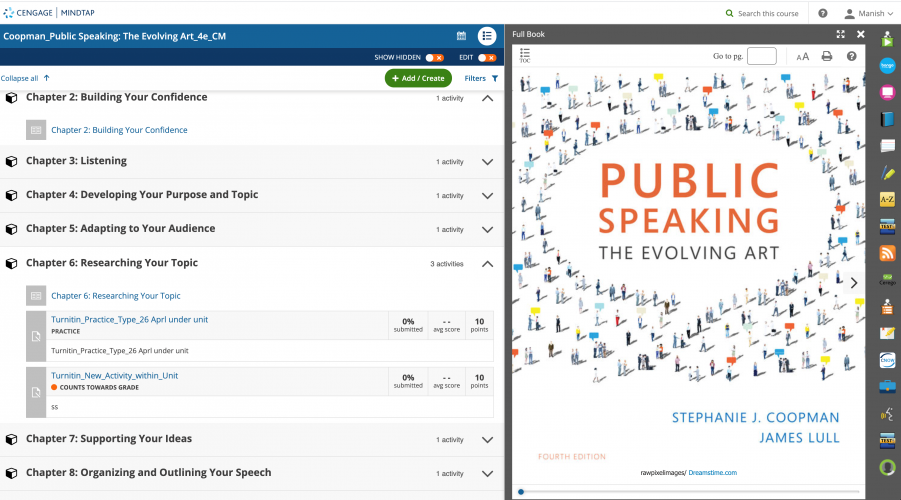Open the A-Z glossary app icon
Viewport: 901px width, 500px height.
coord(887,199)
